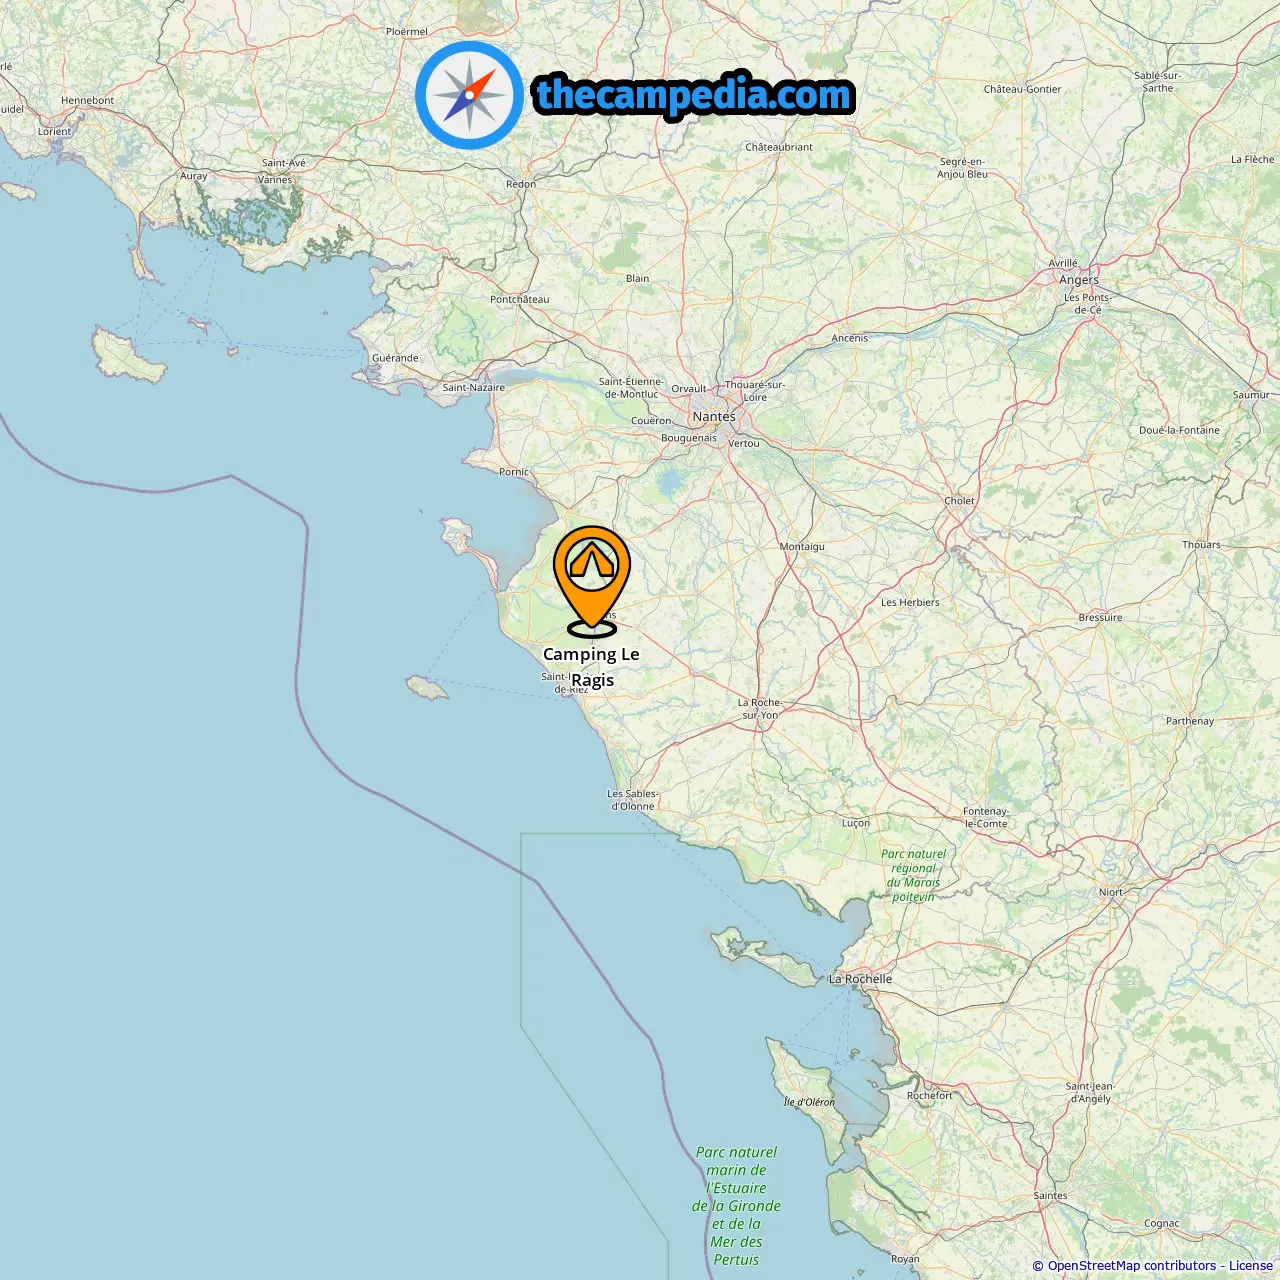Click the Parc naturel régional du Marais poitevin label

click(913, 875)
